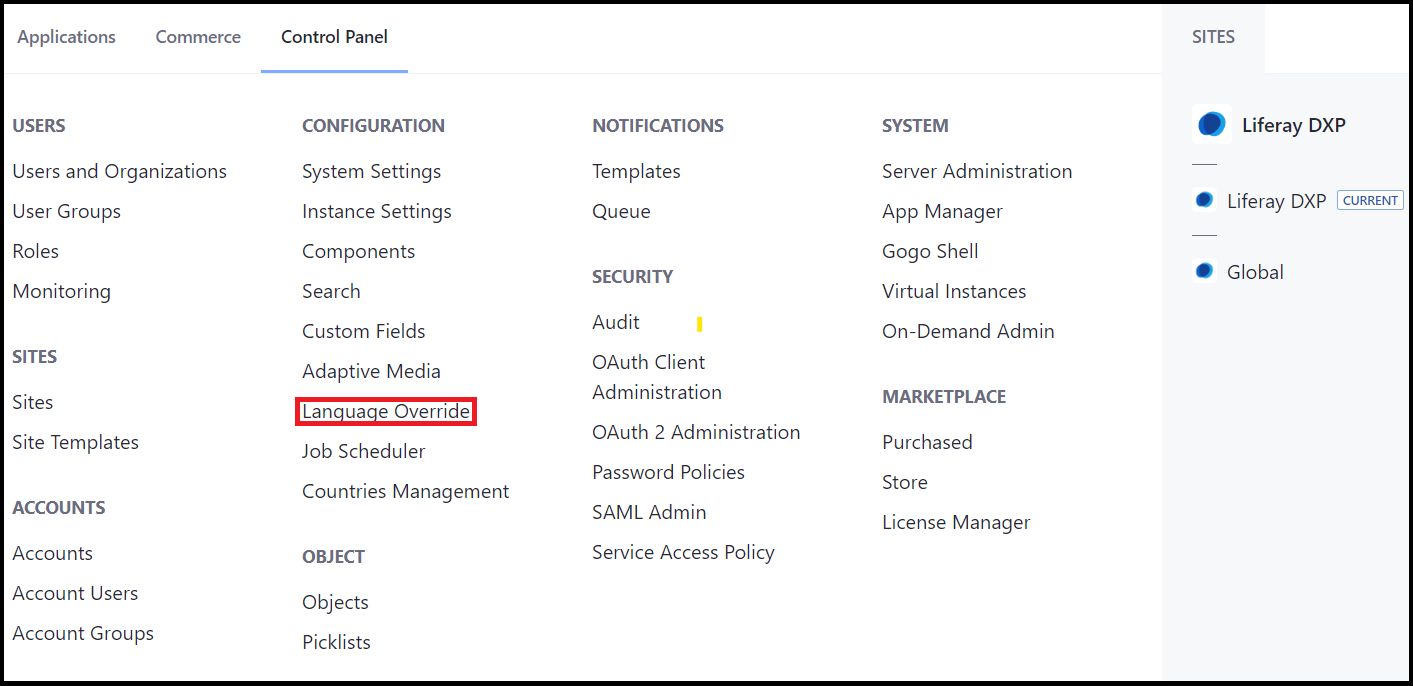Open Search configuration
1413x686 pixels.
(331, 291)
